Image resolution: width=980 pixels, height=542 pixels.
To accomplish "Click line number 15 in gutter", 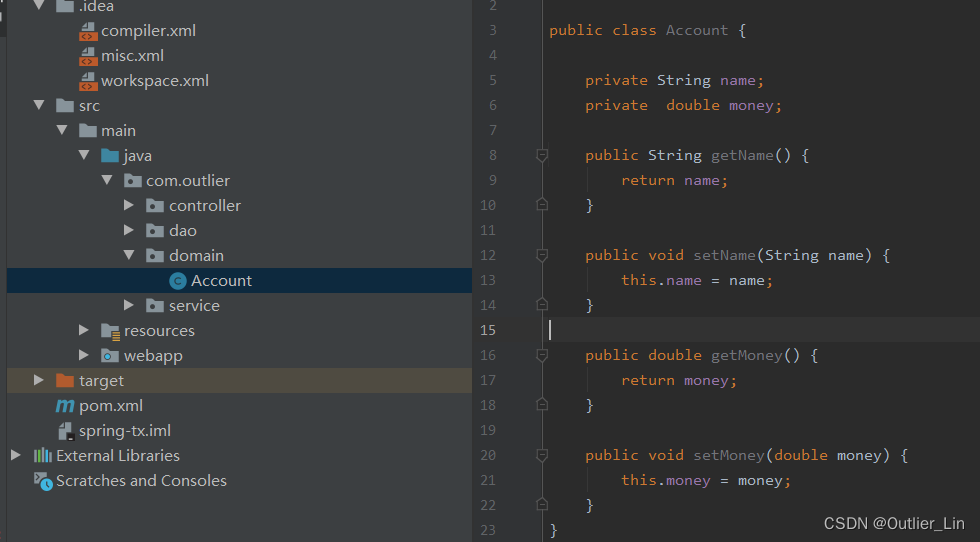I will tap(488, 330).
